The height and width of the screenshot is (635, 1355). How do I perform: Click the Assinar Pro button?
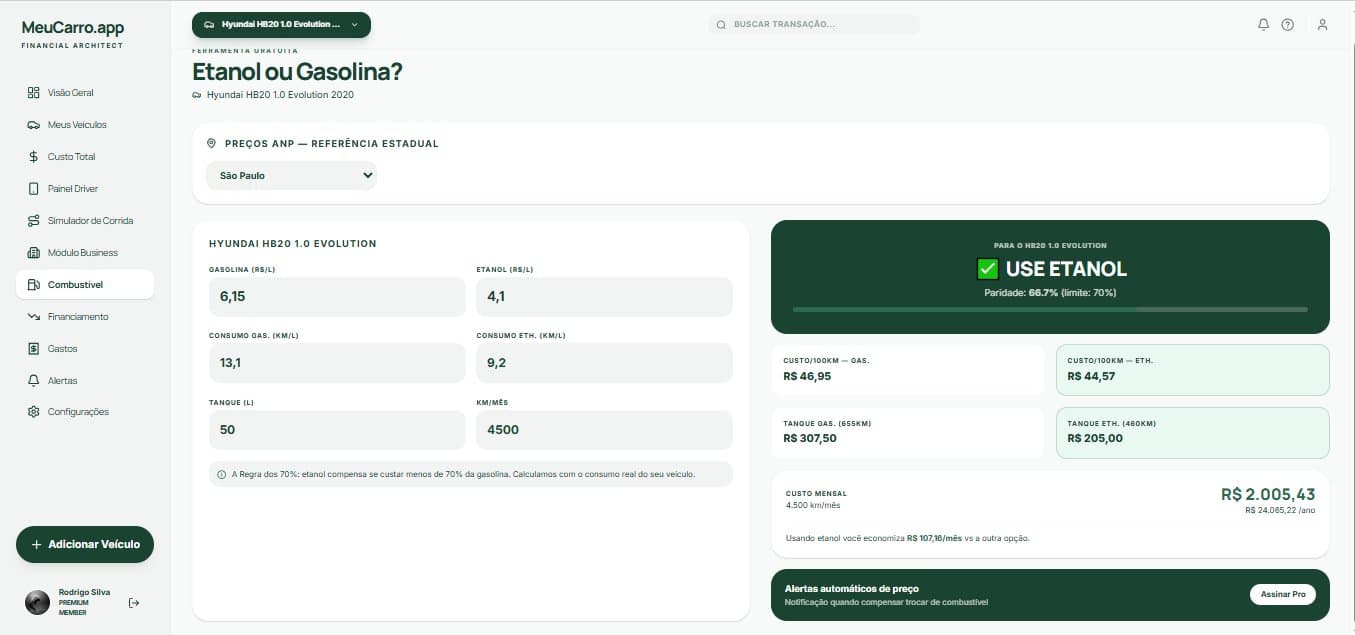(x=1282, y=594)
